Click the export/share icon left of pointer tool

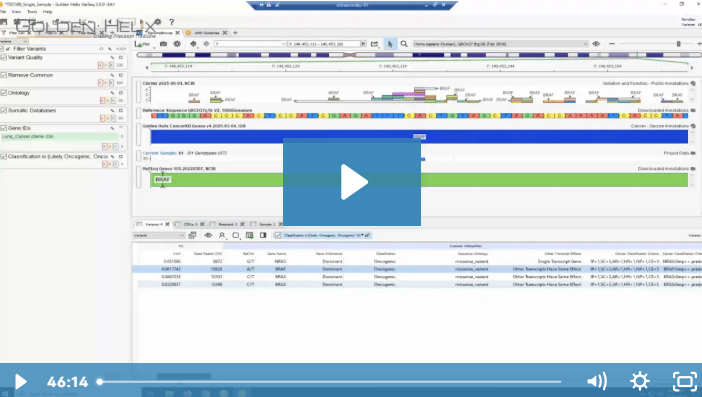pyautogui.click(x=375, y=44)
